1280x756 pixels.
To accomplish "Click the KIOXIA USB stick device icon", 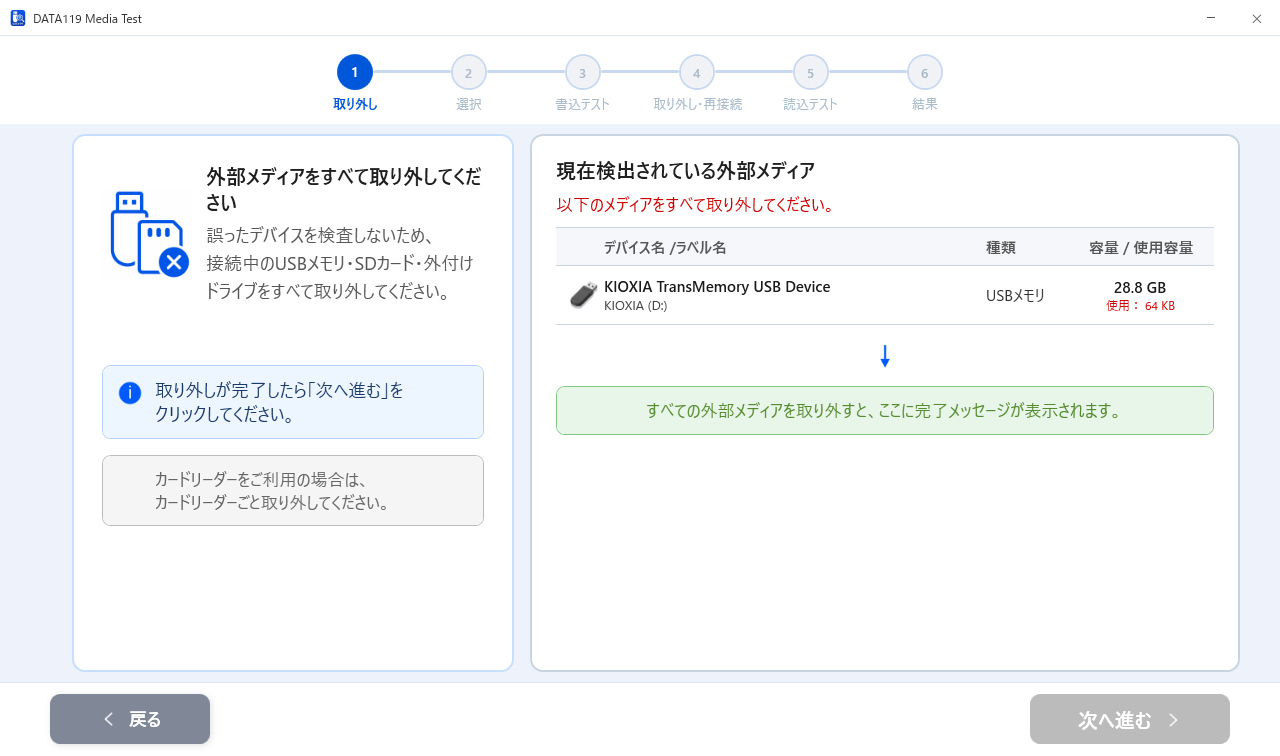I will pyautogui.click(x=584, y=295).
